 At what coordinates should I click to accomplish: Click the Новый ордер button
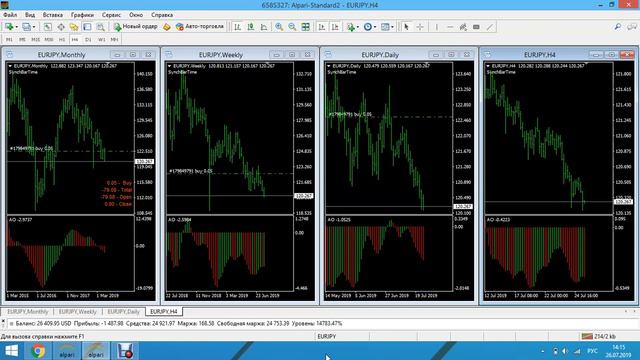[136, 27]
